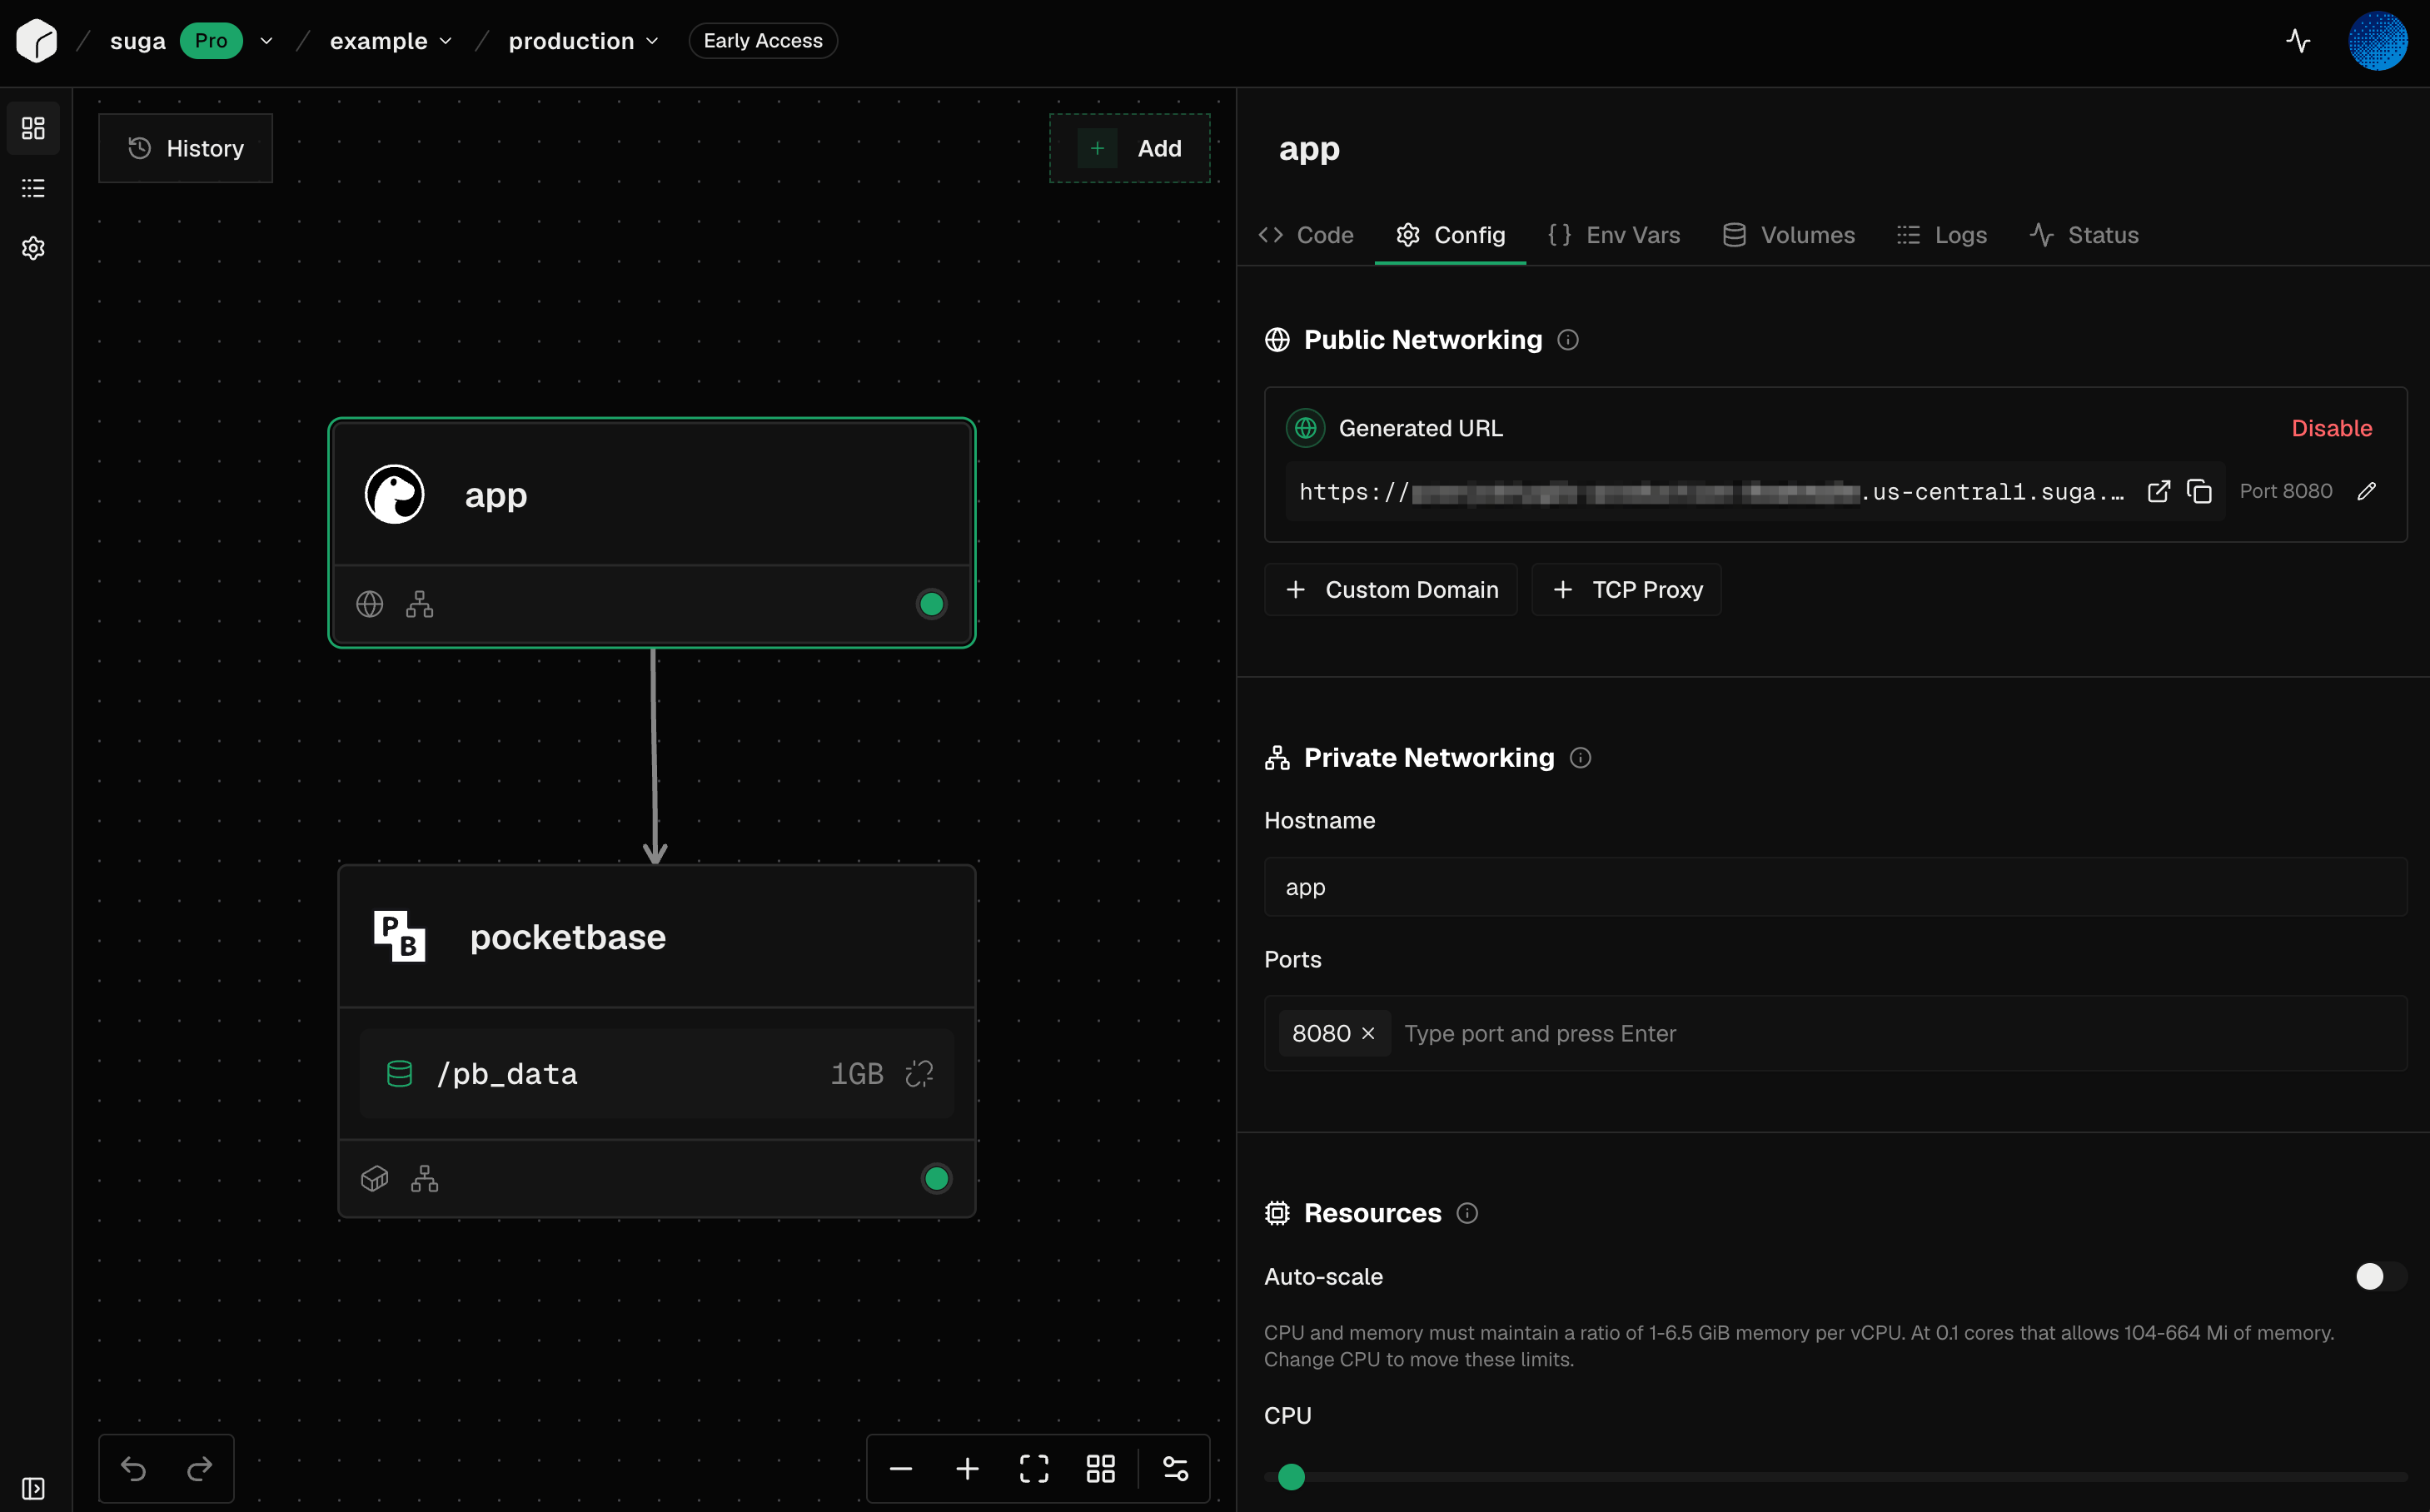This screenshot has height=1512, width=2430.
Task: Click the Private Networking info icon
Action: [x=1580, y=758]
